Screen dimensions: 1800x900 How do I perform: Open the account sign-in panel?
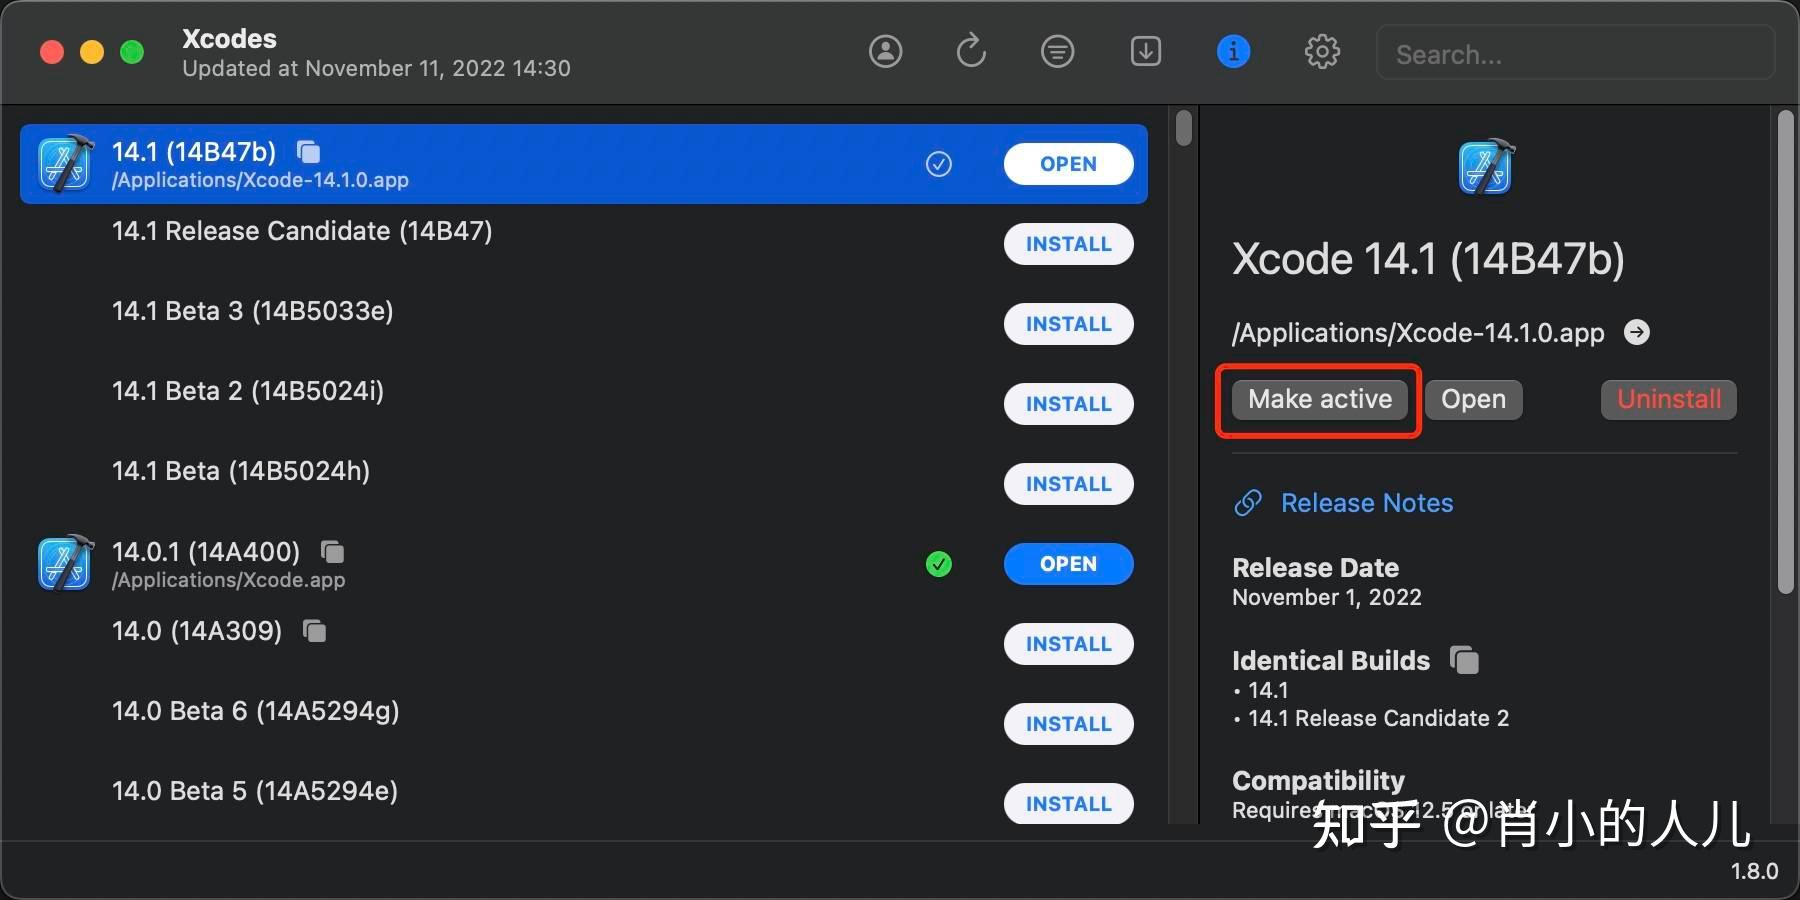click(x=886, y=51)
